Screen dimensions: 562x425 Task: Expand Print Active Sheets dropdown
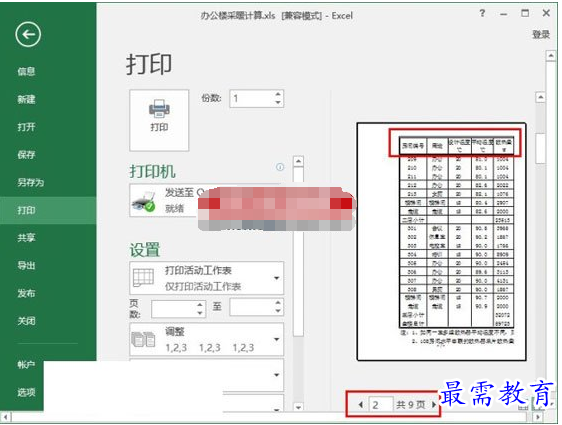(206, 278)
